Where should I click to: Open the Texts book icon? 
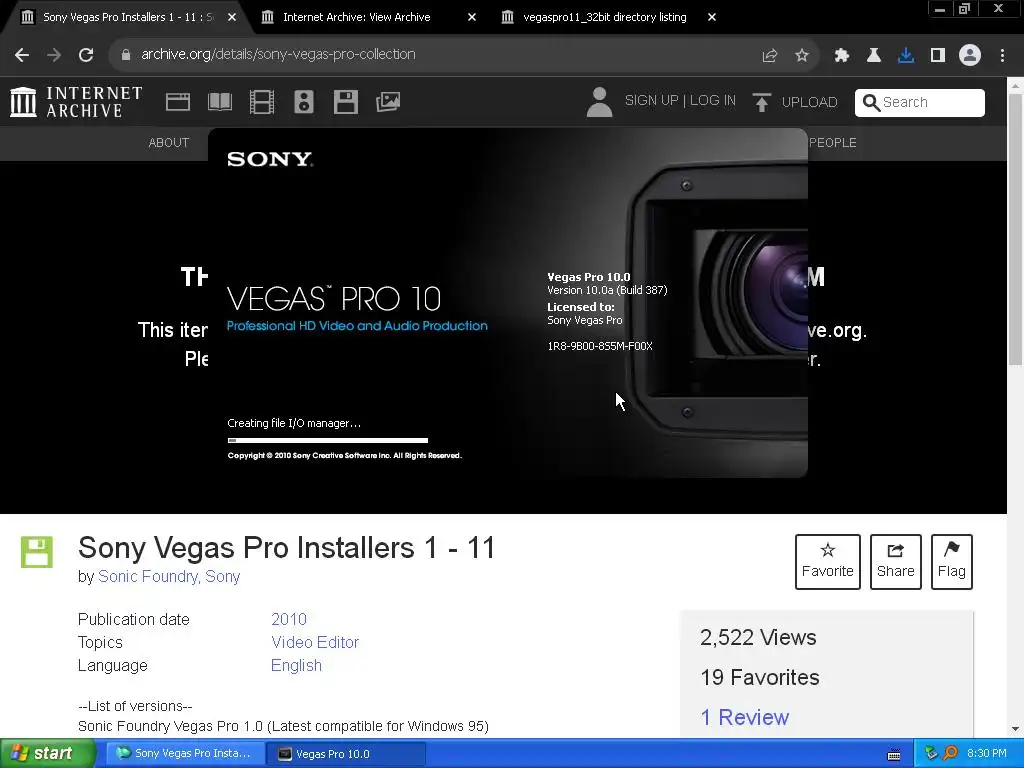(x=220, y=102)
